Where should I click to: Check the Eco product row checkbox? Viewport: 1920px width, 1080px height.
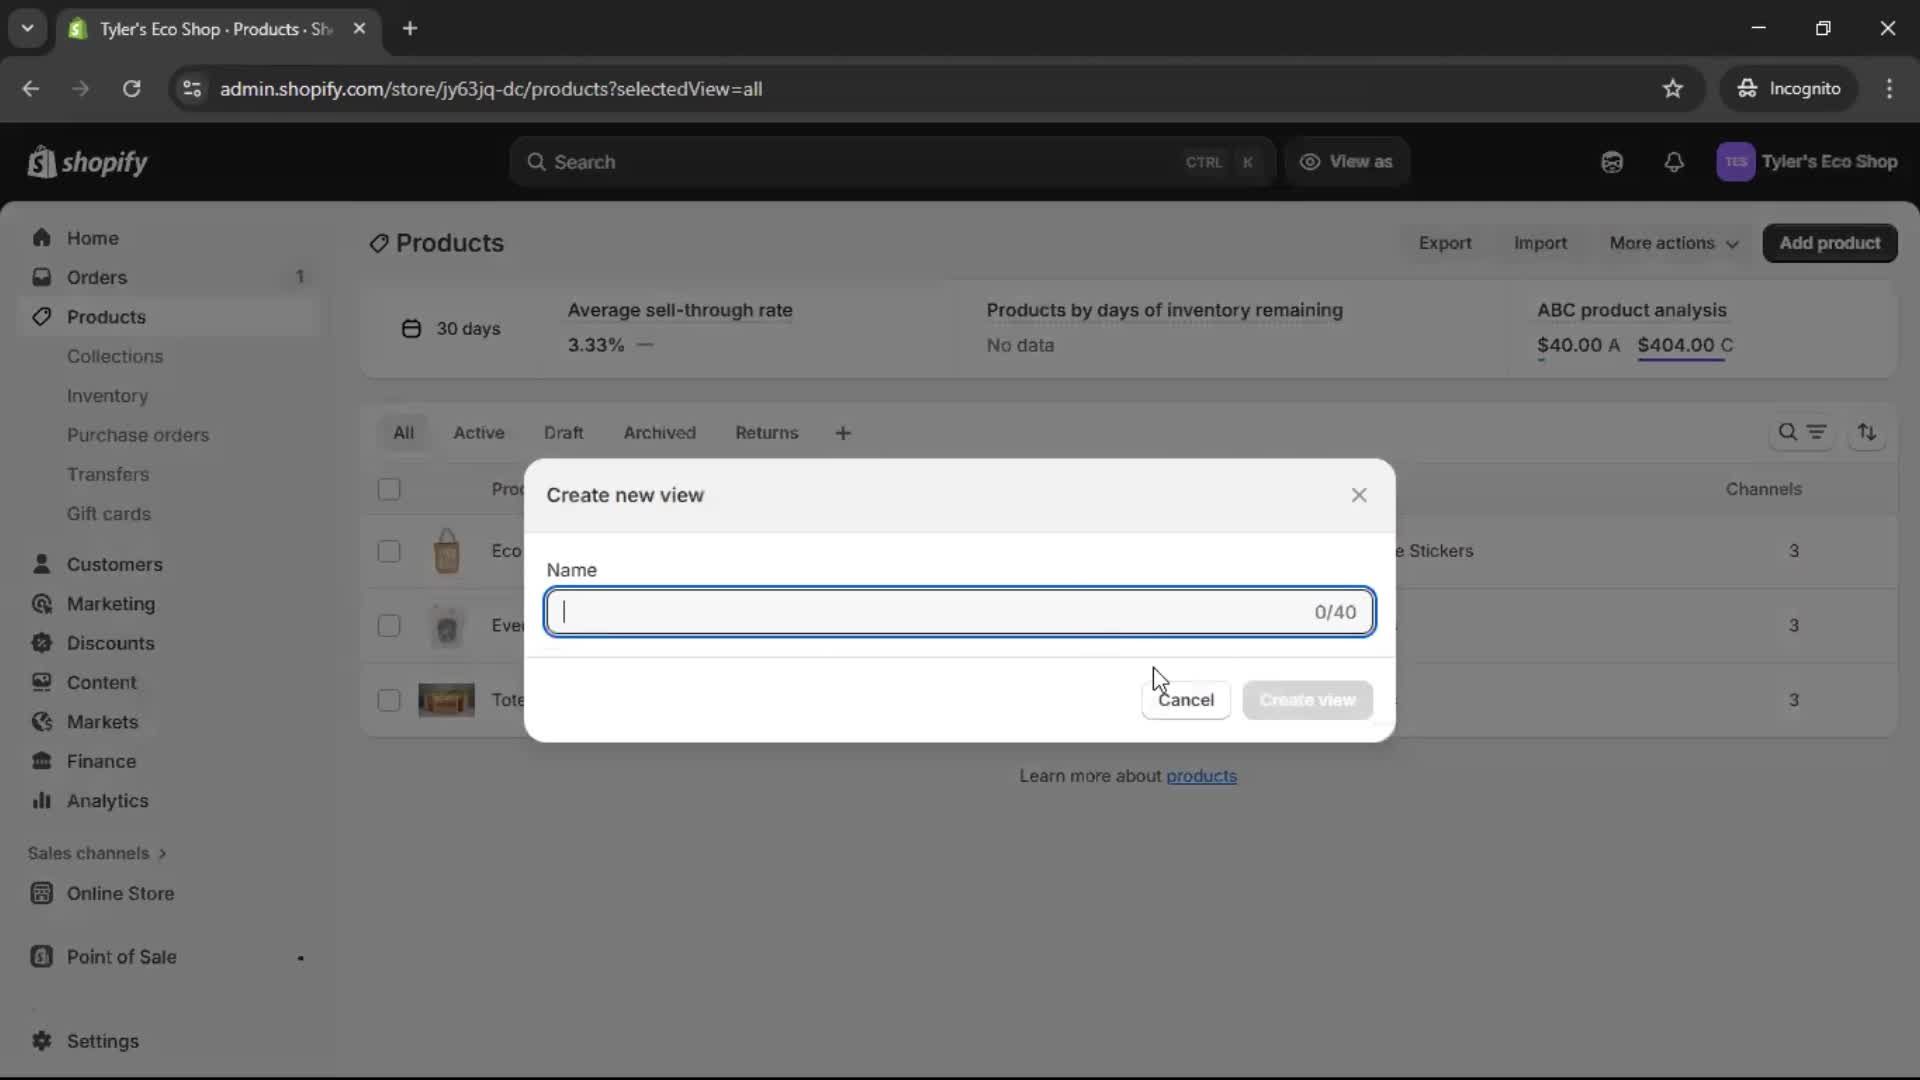pyautogui.click(x=389, y=551)
